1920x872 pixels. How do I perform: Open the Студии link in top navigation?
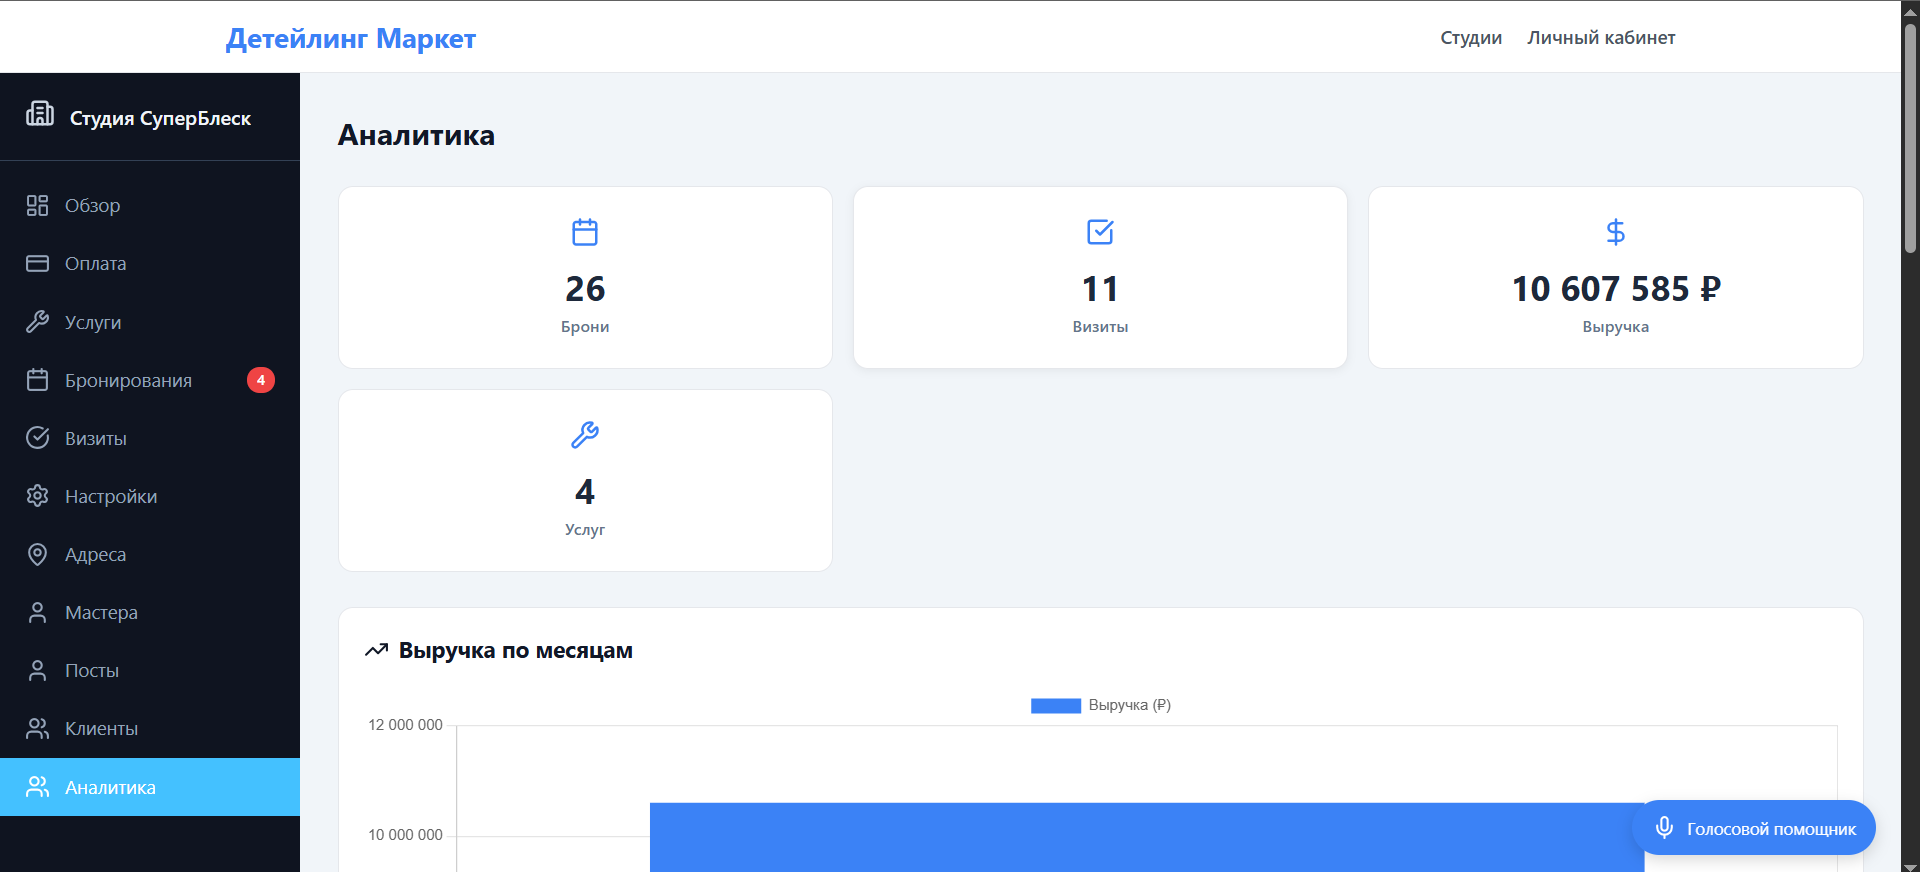pos(1471,38)
